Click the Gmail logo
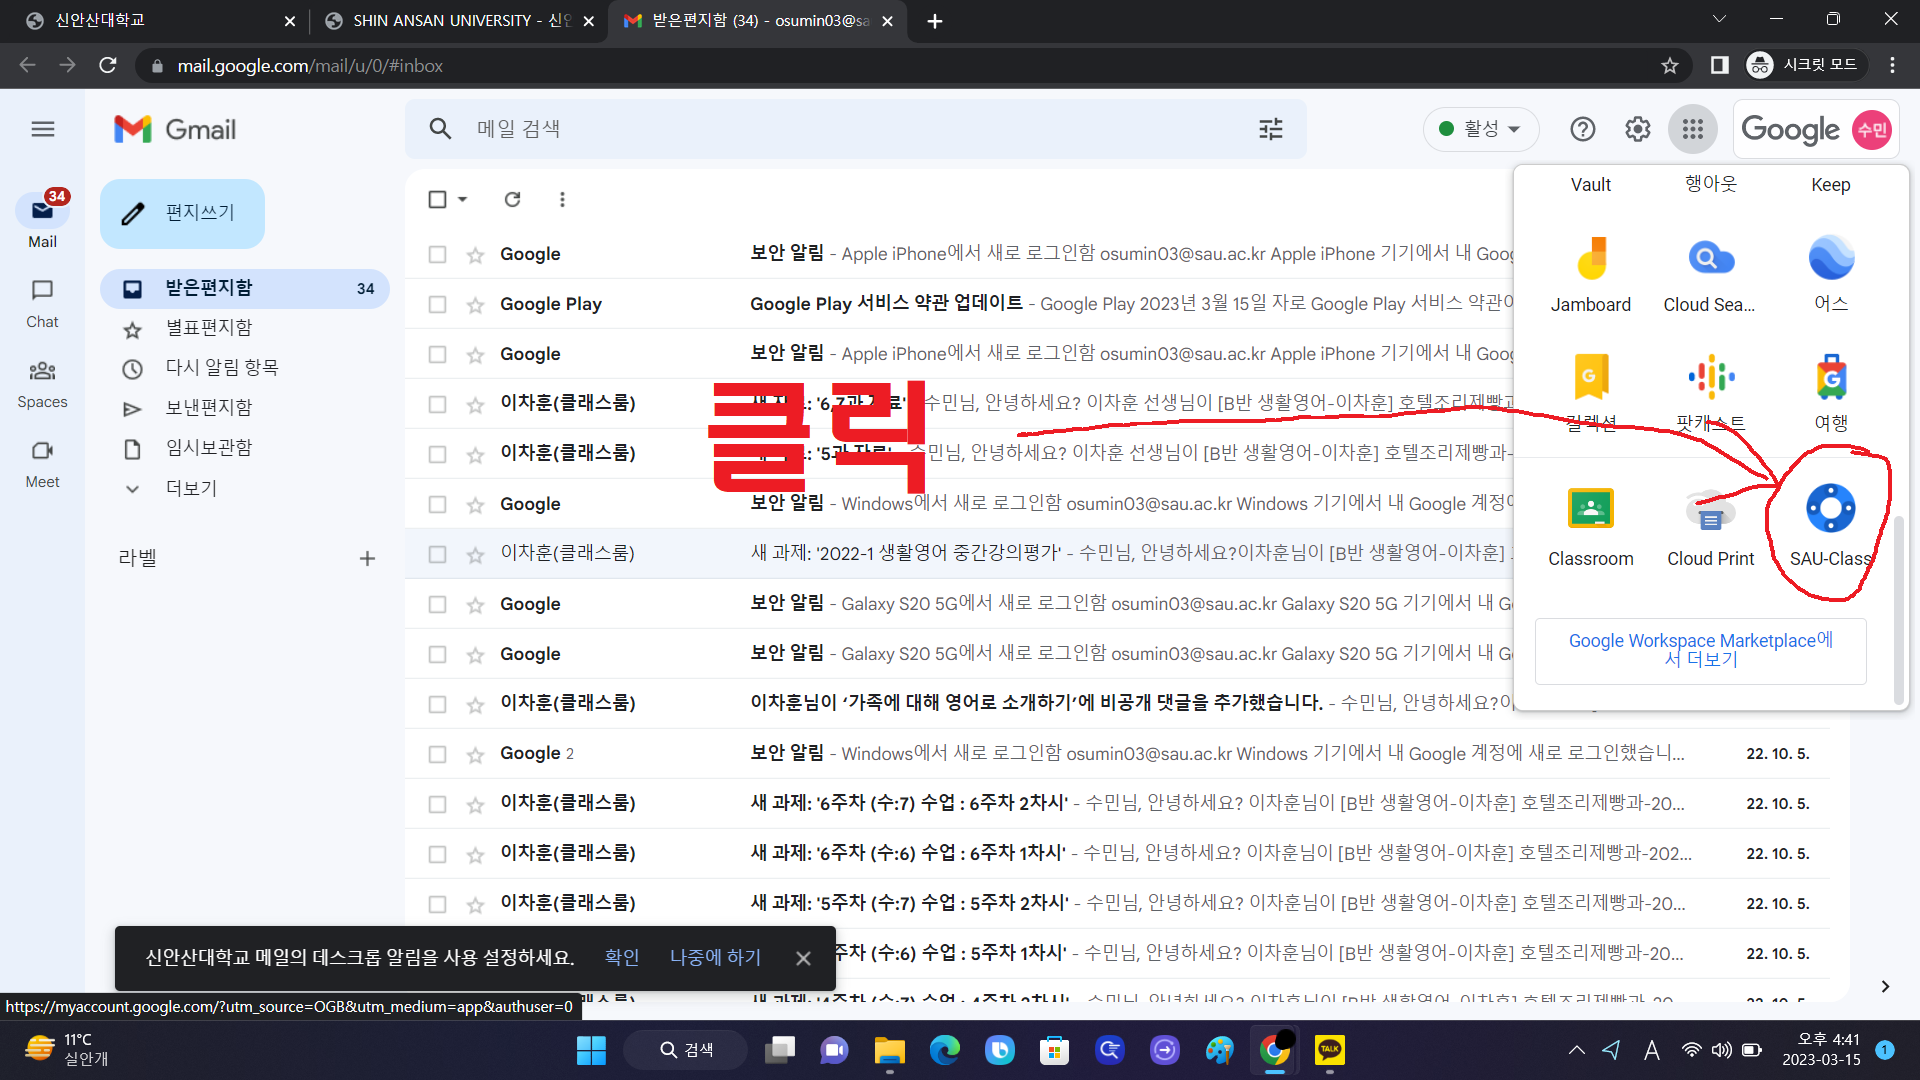Screen dimensions: 1920x1080 tap(175, 129)
